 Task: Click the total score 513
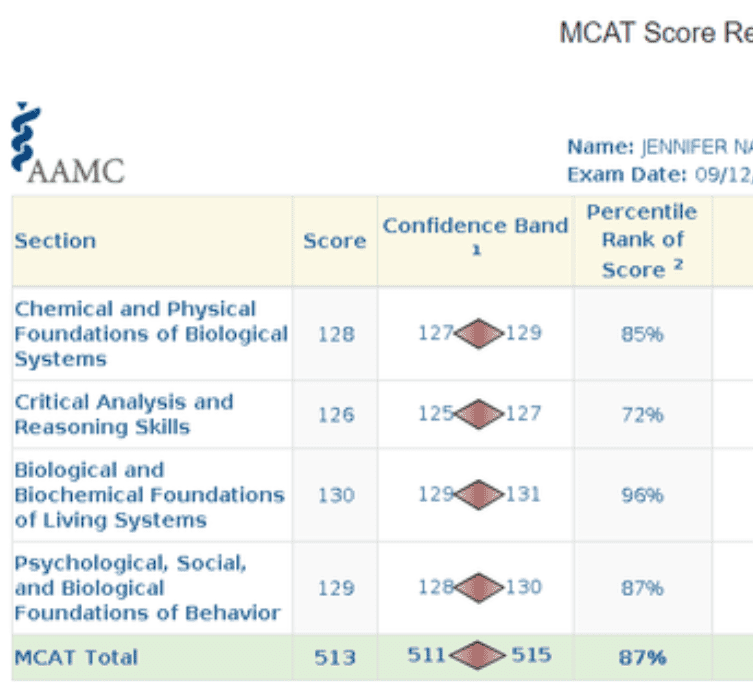[x=334, y=657]
